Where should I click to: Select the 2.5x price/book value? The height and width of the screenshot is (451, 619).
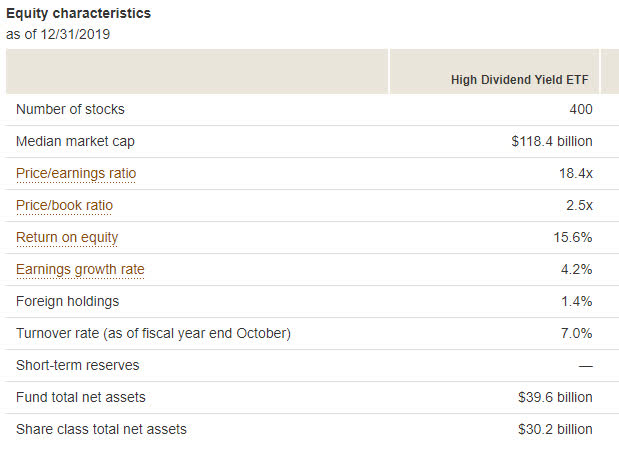click(x=579, y=205)
